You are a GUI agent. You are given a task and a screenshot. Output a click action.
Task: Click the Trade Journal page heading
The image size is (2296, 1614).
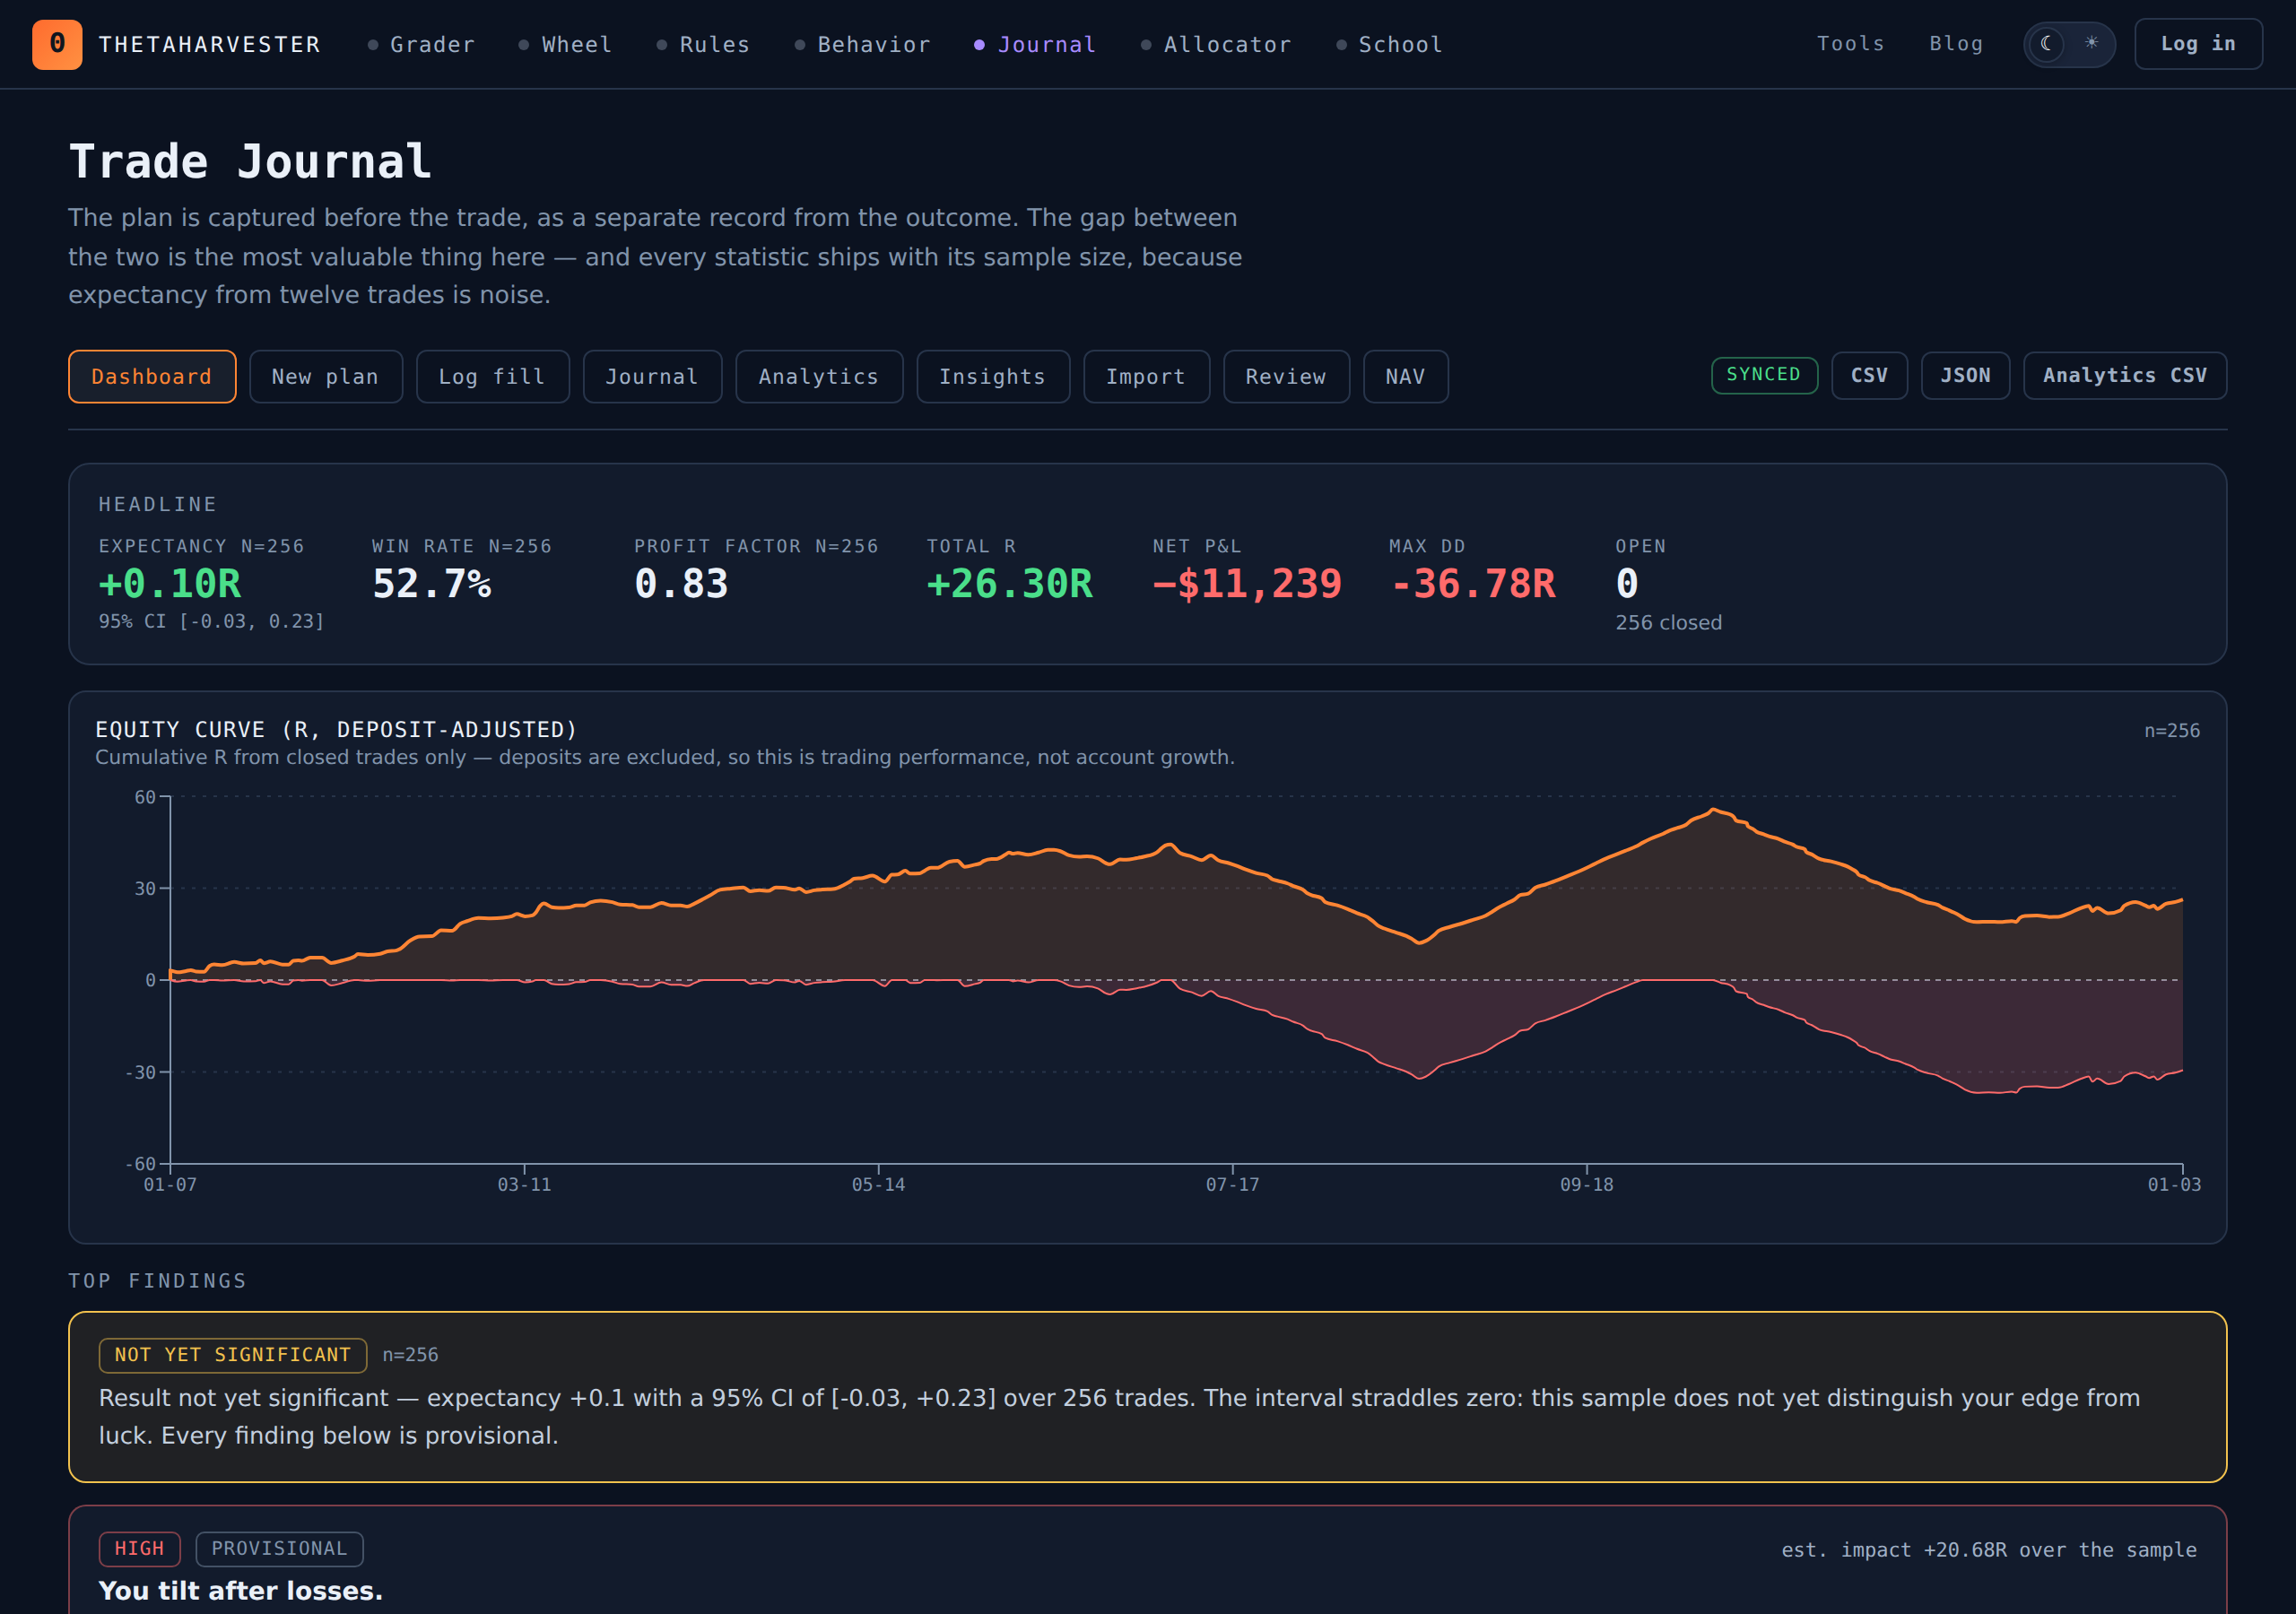click(250, 162)
